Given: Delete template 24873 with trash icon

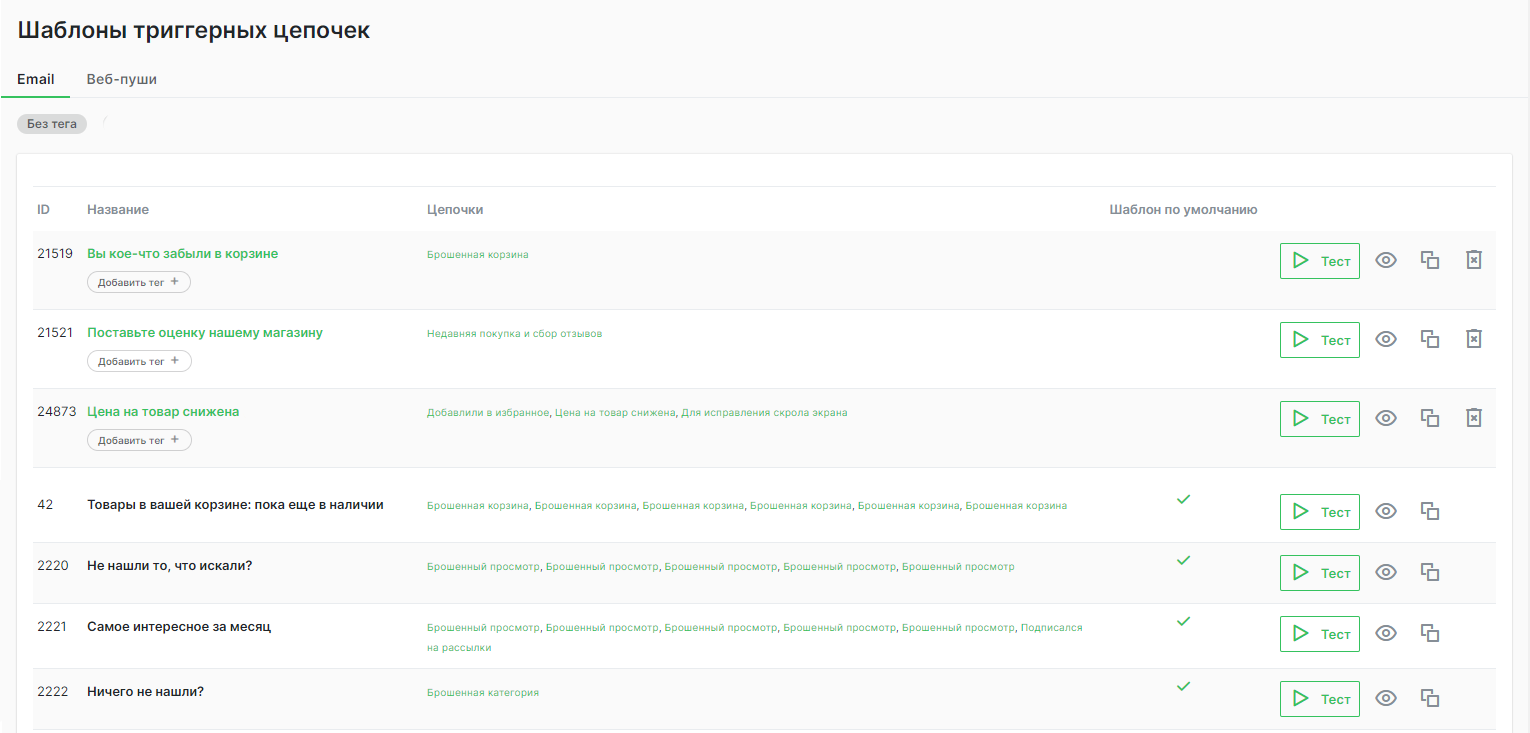Looking at the screenshot, I should click(1473, 418).
